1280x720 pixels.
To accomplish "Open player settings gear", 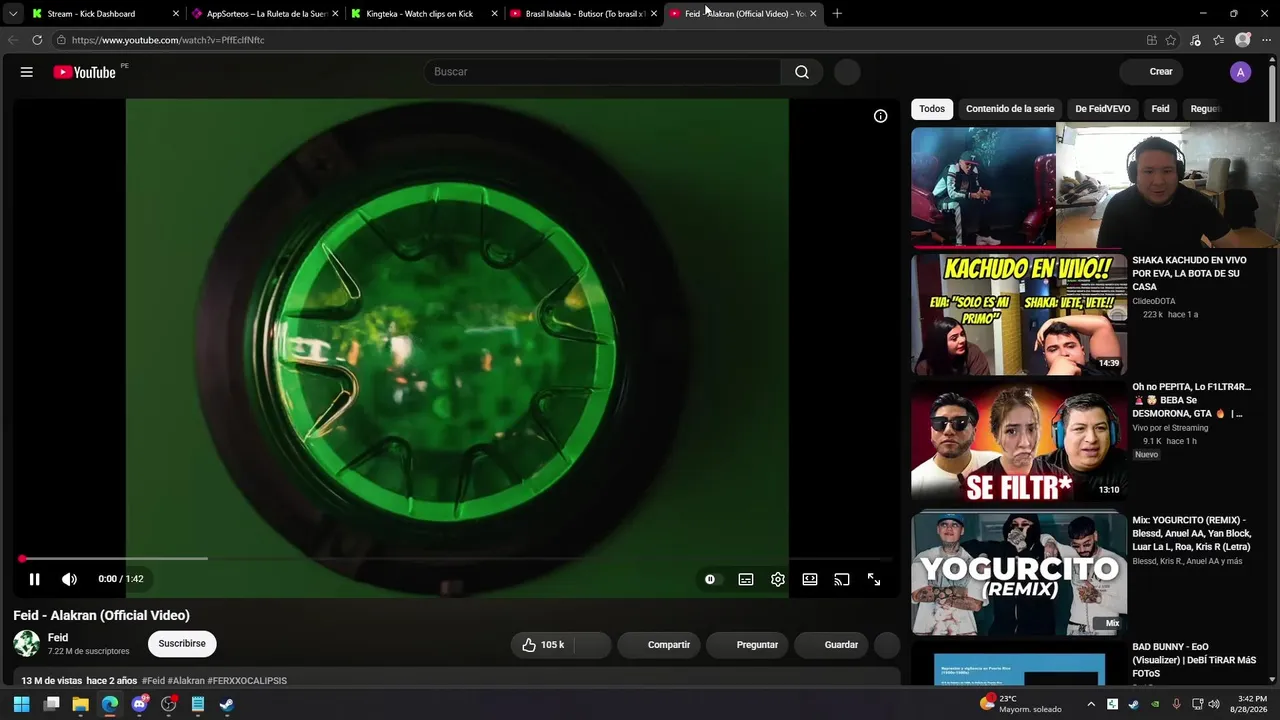I will 778,579.
